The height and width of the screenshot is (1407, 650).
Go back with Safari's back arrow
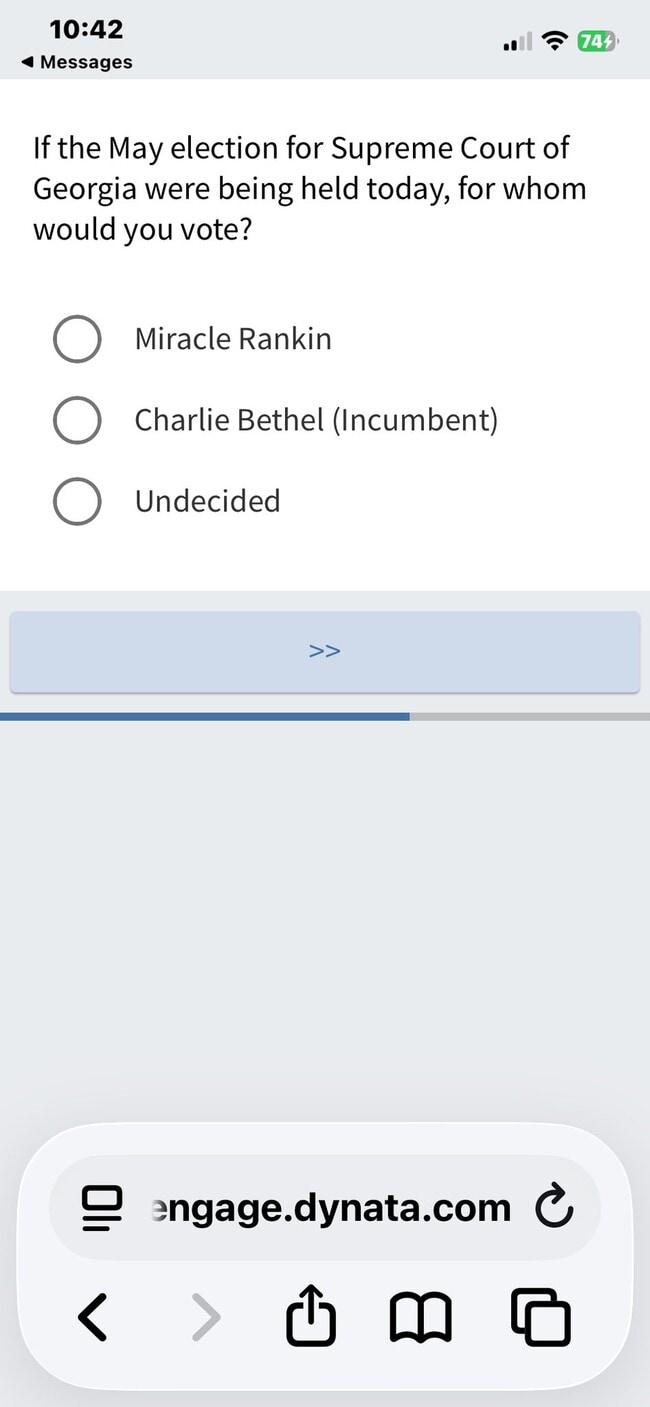click(92, 1316)
